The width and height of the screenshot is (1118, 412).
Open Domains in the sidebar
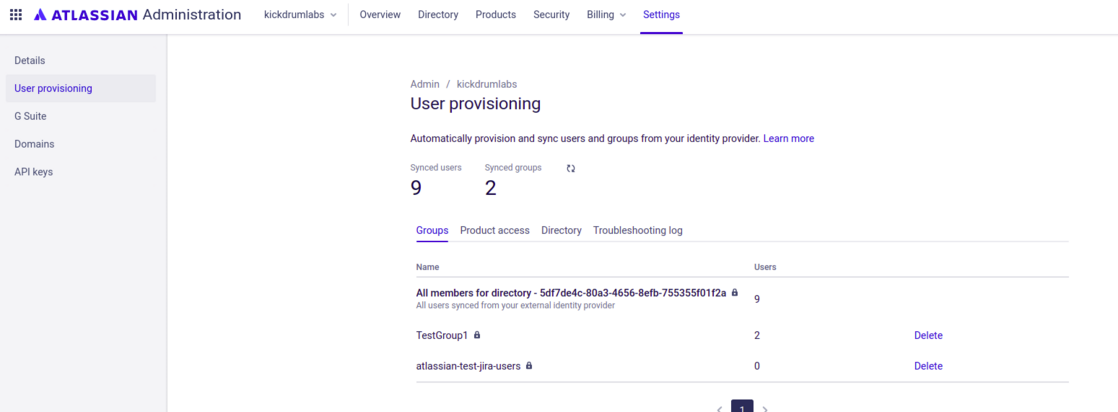tap(81, 144)
